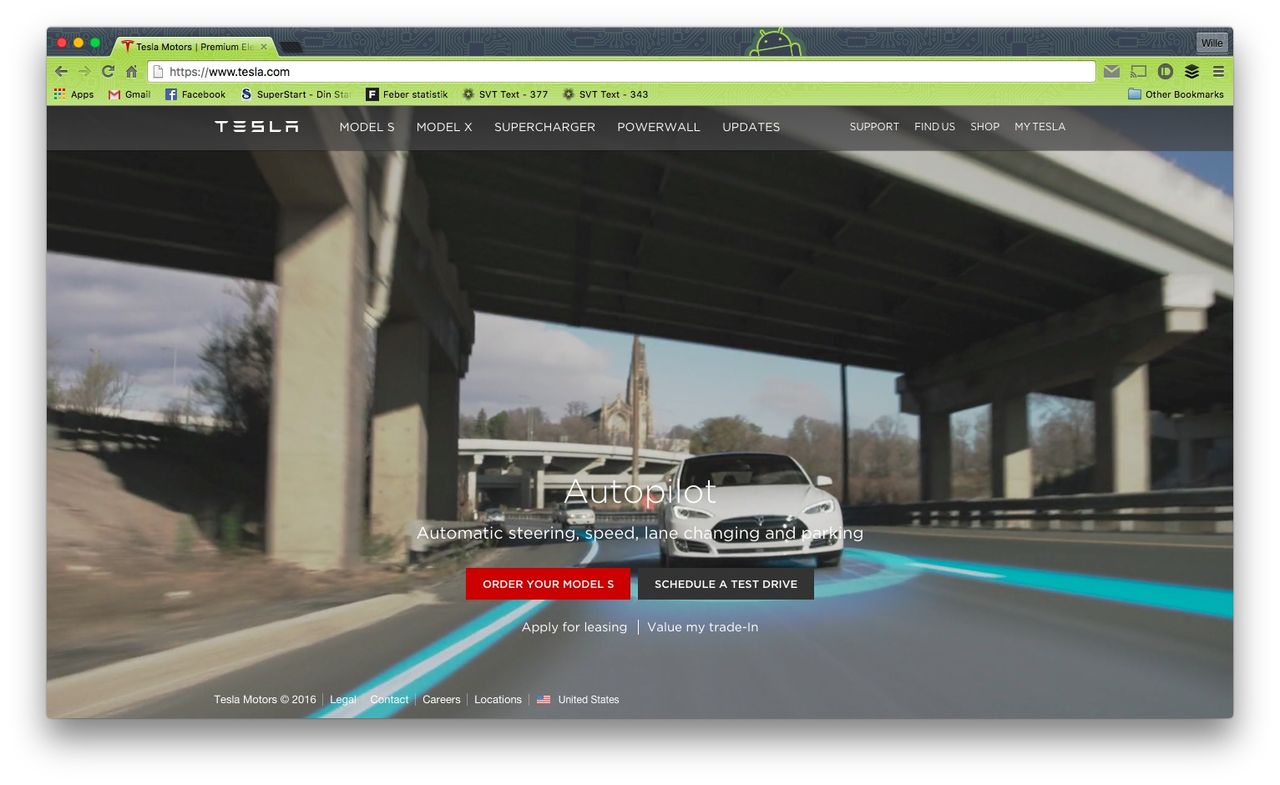Click the mail envelope extension icon

[1112, 72]
